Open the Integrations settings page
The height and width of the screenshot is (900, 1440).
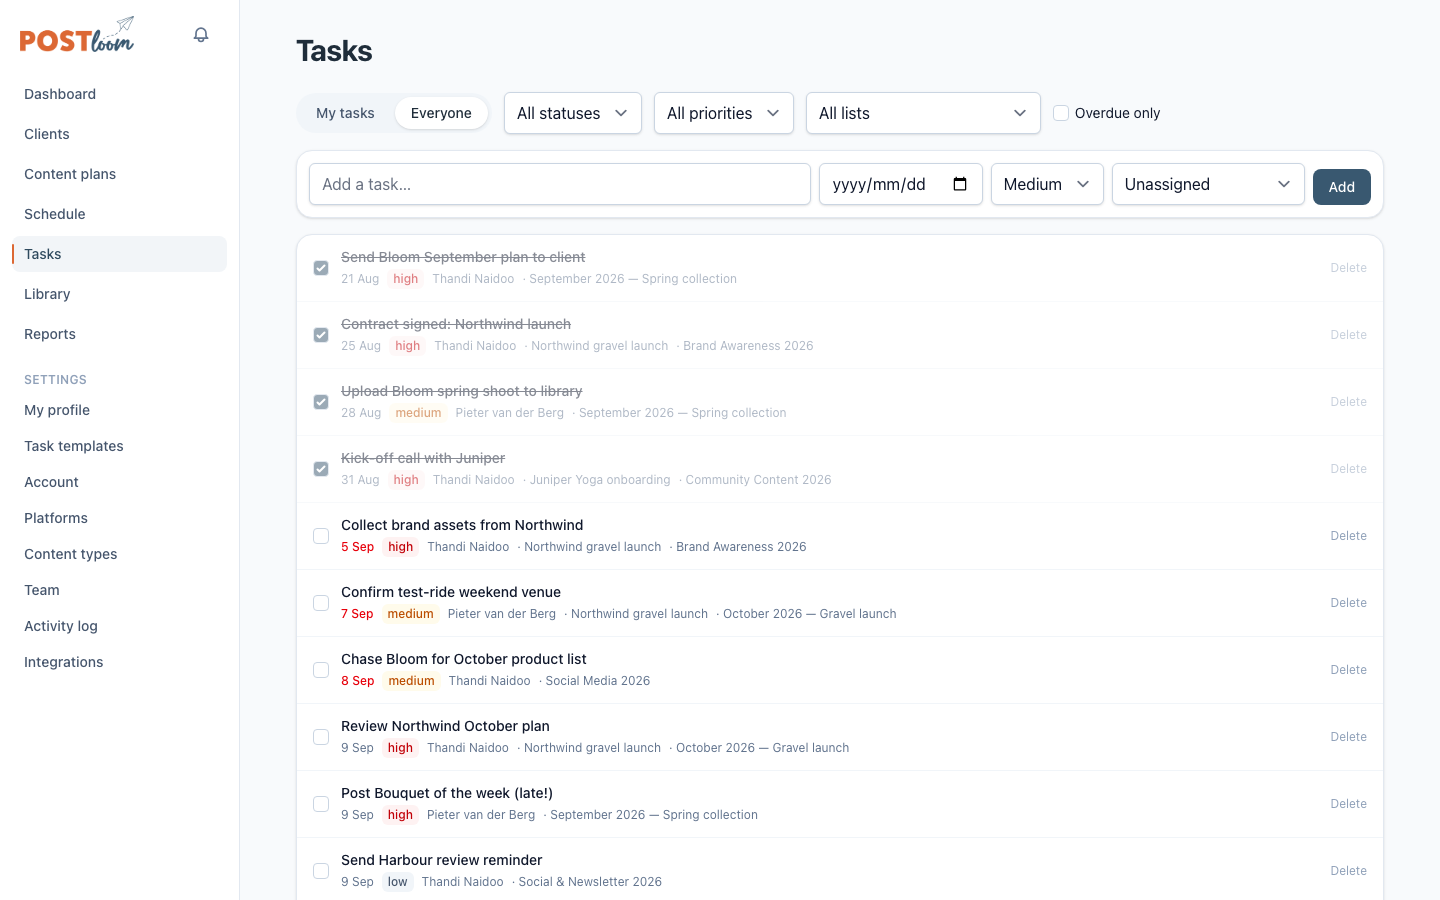(x=119, y=662)
